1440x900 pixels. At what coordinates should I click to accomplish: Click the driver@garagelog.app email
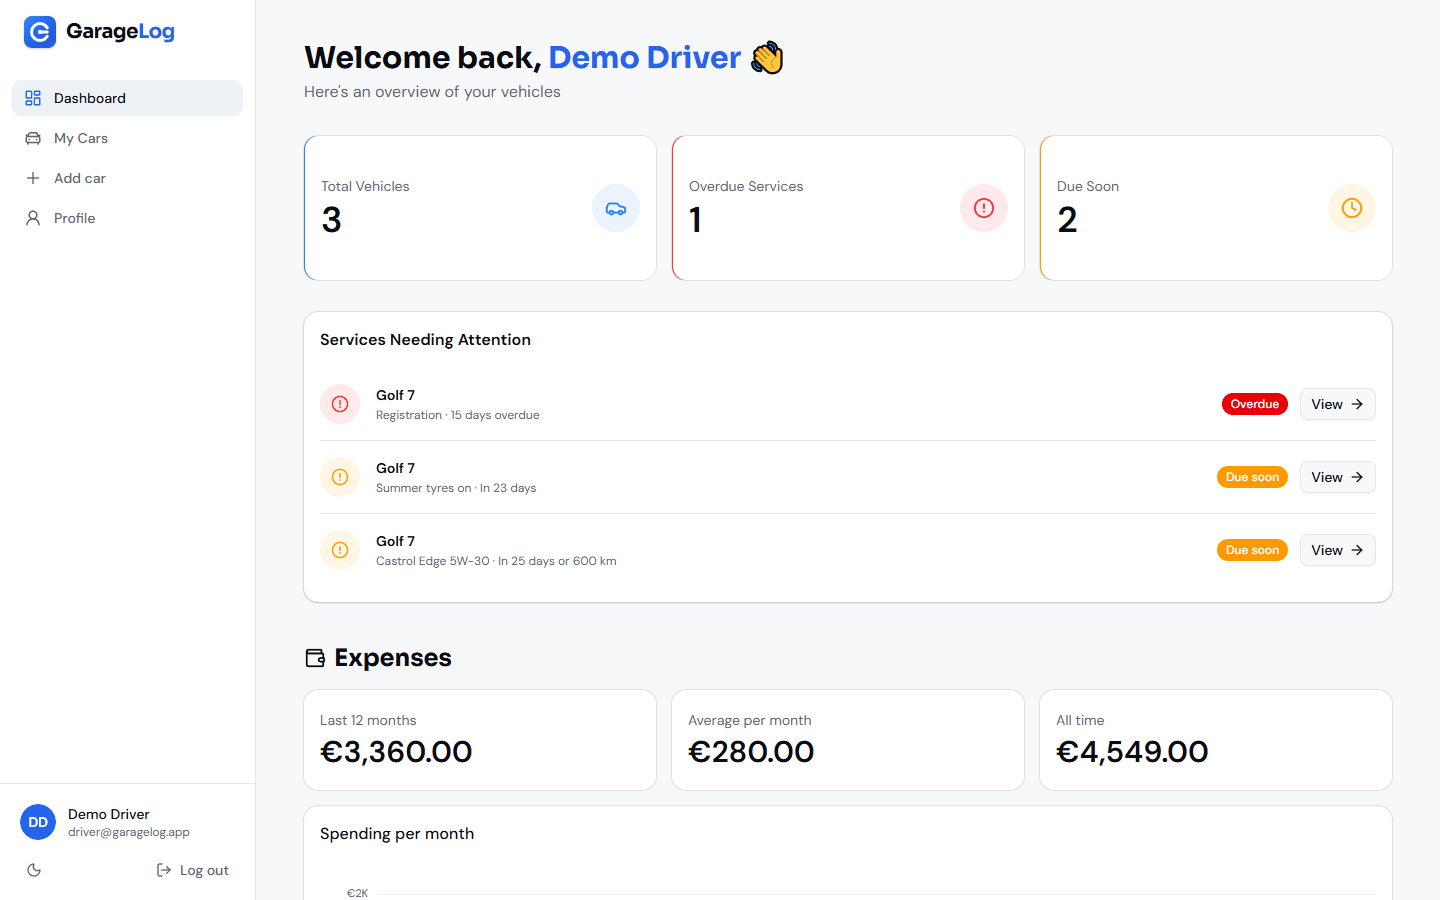click(129, 832)
